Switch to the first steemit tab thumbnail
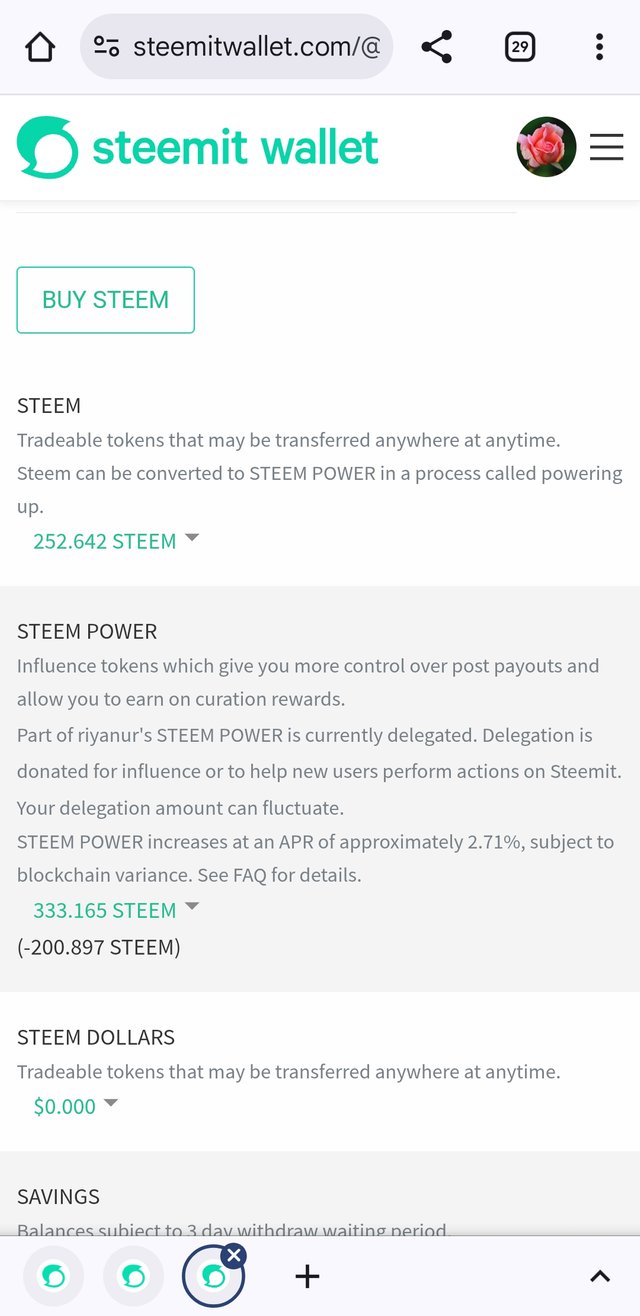The image size is (640, 1316). pyautogui.click(x=53, y=1277)
